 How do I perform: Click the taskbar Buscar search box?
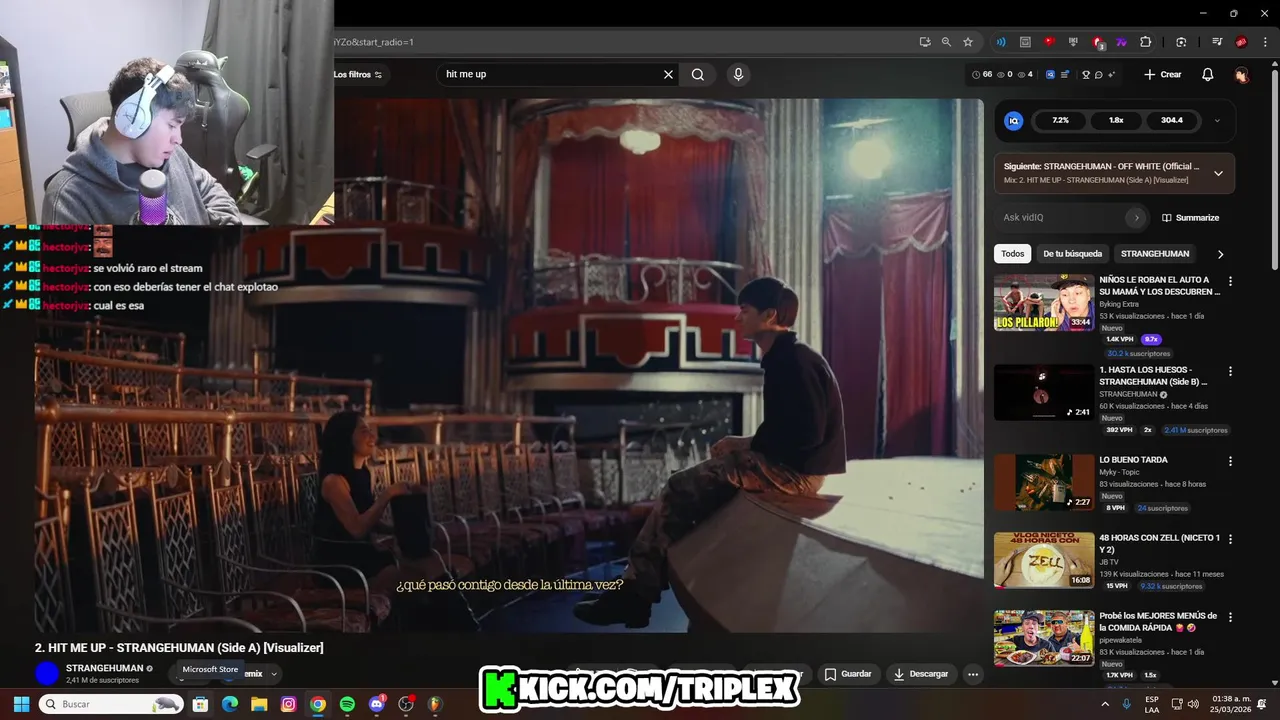[x=111, y=704]
